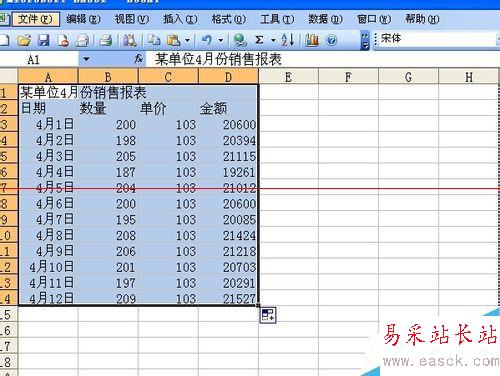
Task: Select column G header
Action: click(408, 77)
